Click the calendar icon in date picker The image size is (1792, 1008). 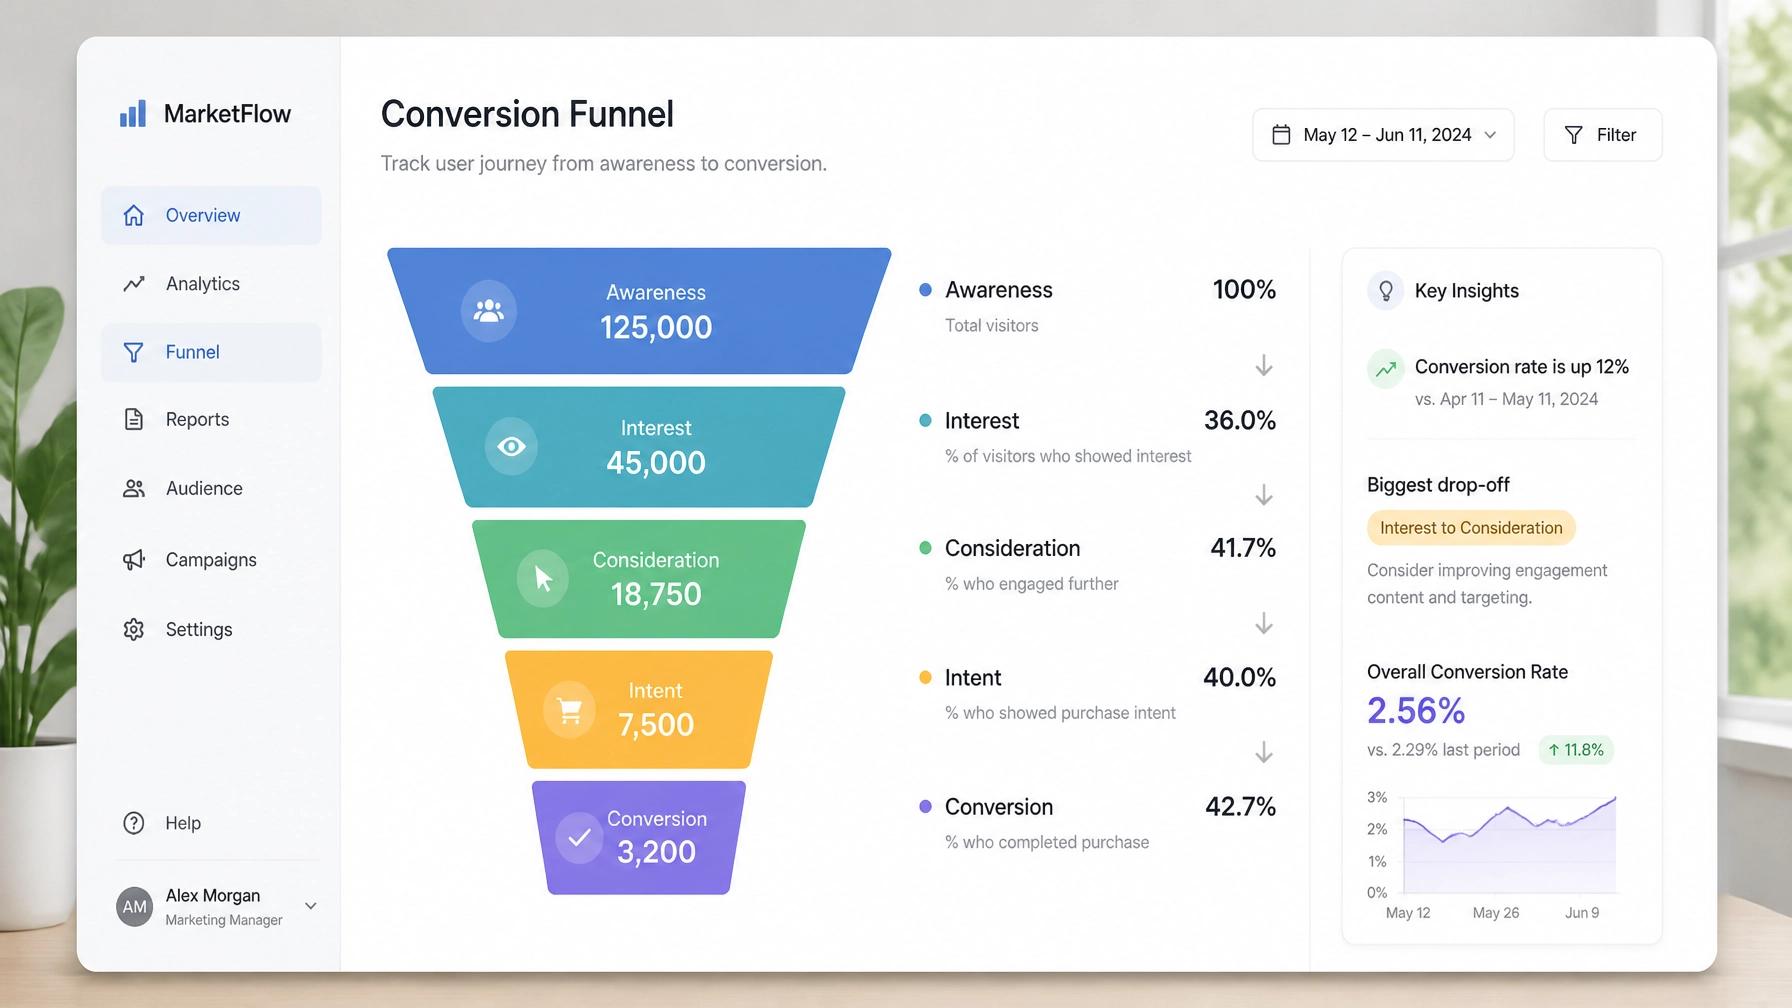1281,135
